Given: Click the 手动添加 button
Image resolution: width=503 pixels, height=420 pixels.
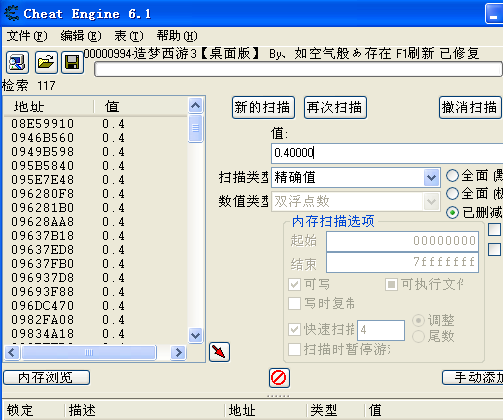Looking at the screenshot, I should pyautogui.click(x=473, y=378).
